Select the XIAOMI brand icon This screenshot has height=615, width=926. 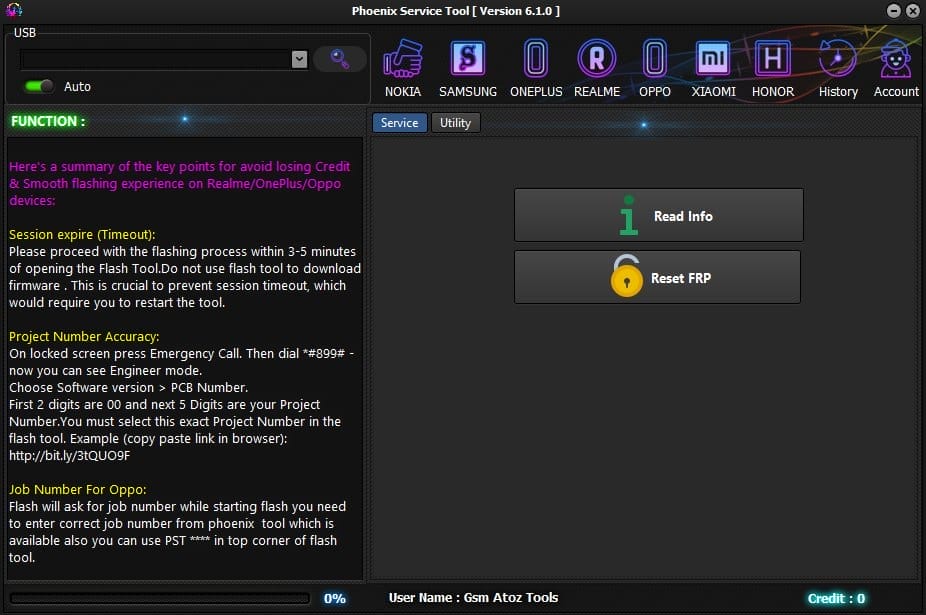coord(712,65)
